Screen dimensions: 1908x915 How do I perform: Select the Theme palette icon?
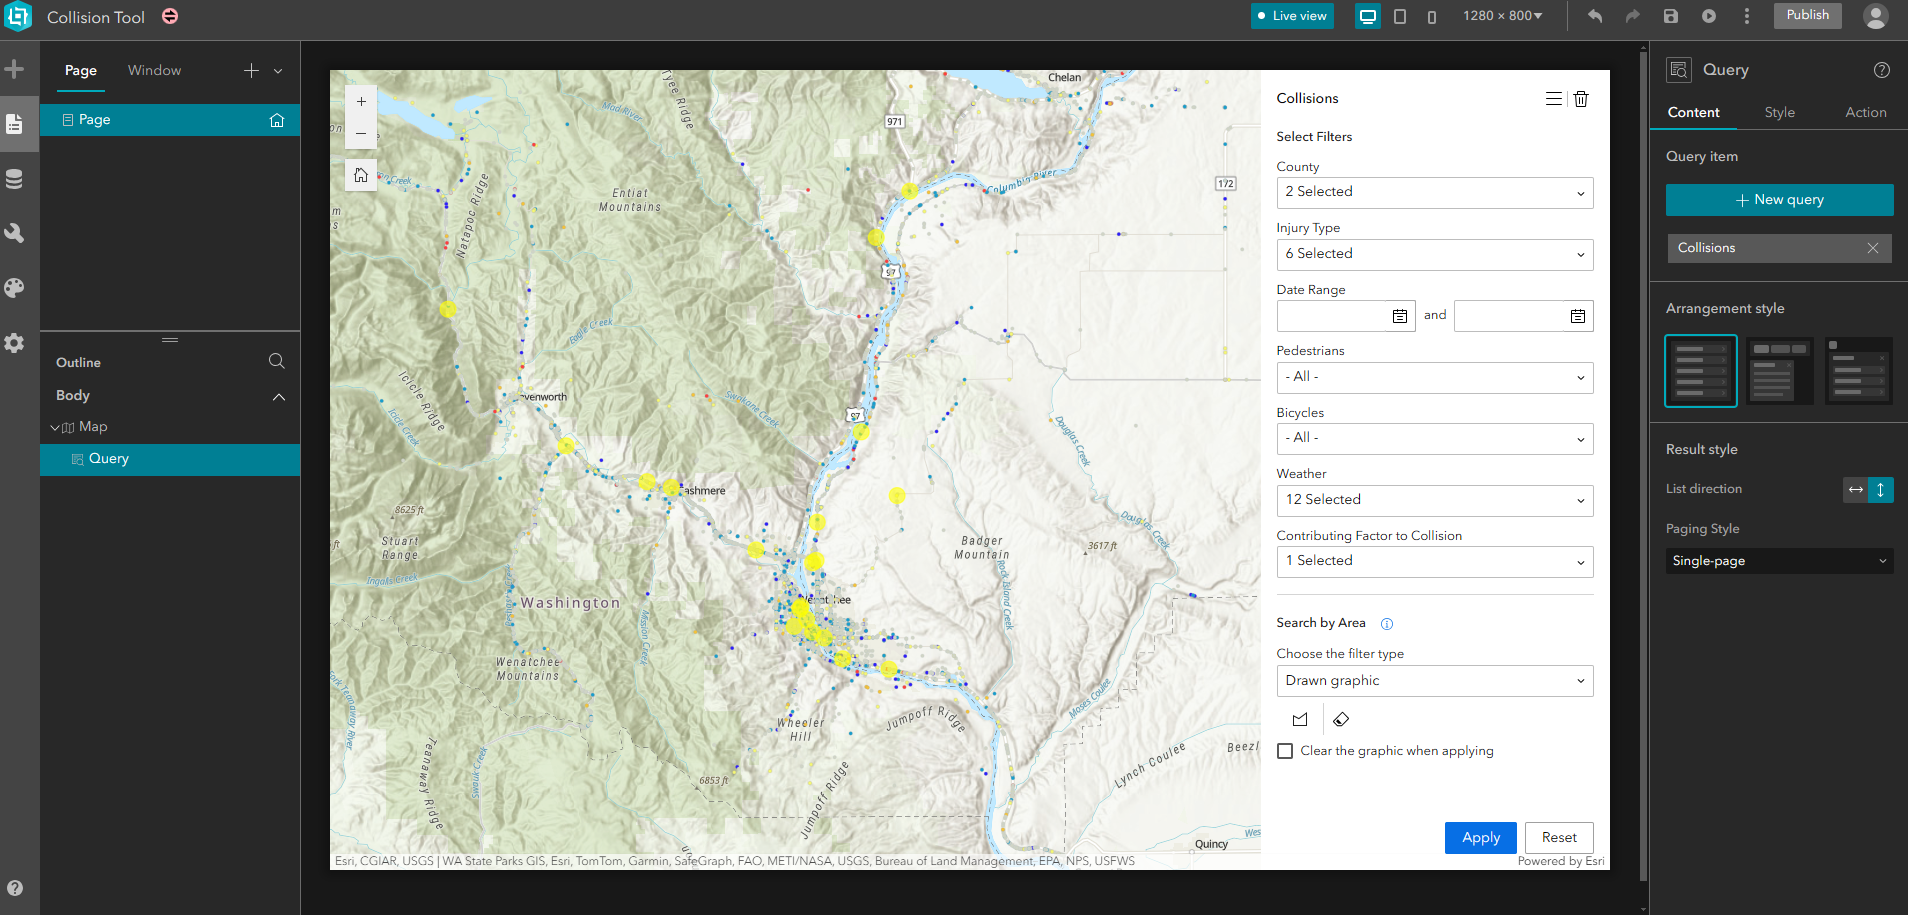pos(15,288)
